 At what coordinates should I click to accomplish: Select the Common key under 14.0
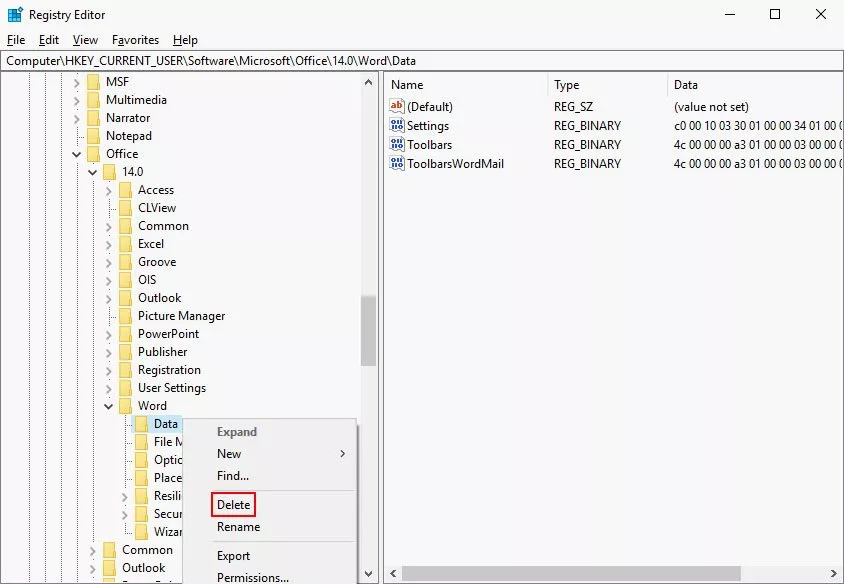tap(163, 226)
